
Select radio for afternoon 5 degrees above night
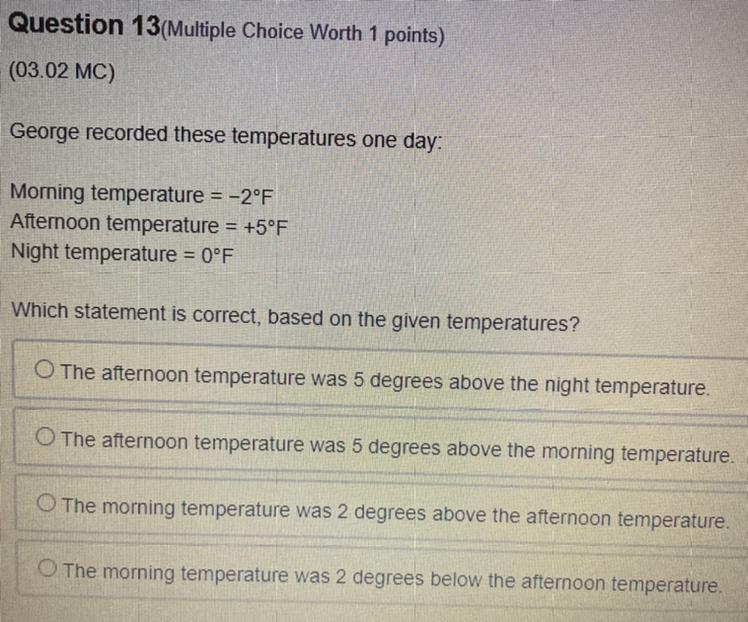[44, 369]
